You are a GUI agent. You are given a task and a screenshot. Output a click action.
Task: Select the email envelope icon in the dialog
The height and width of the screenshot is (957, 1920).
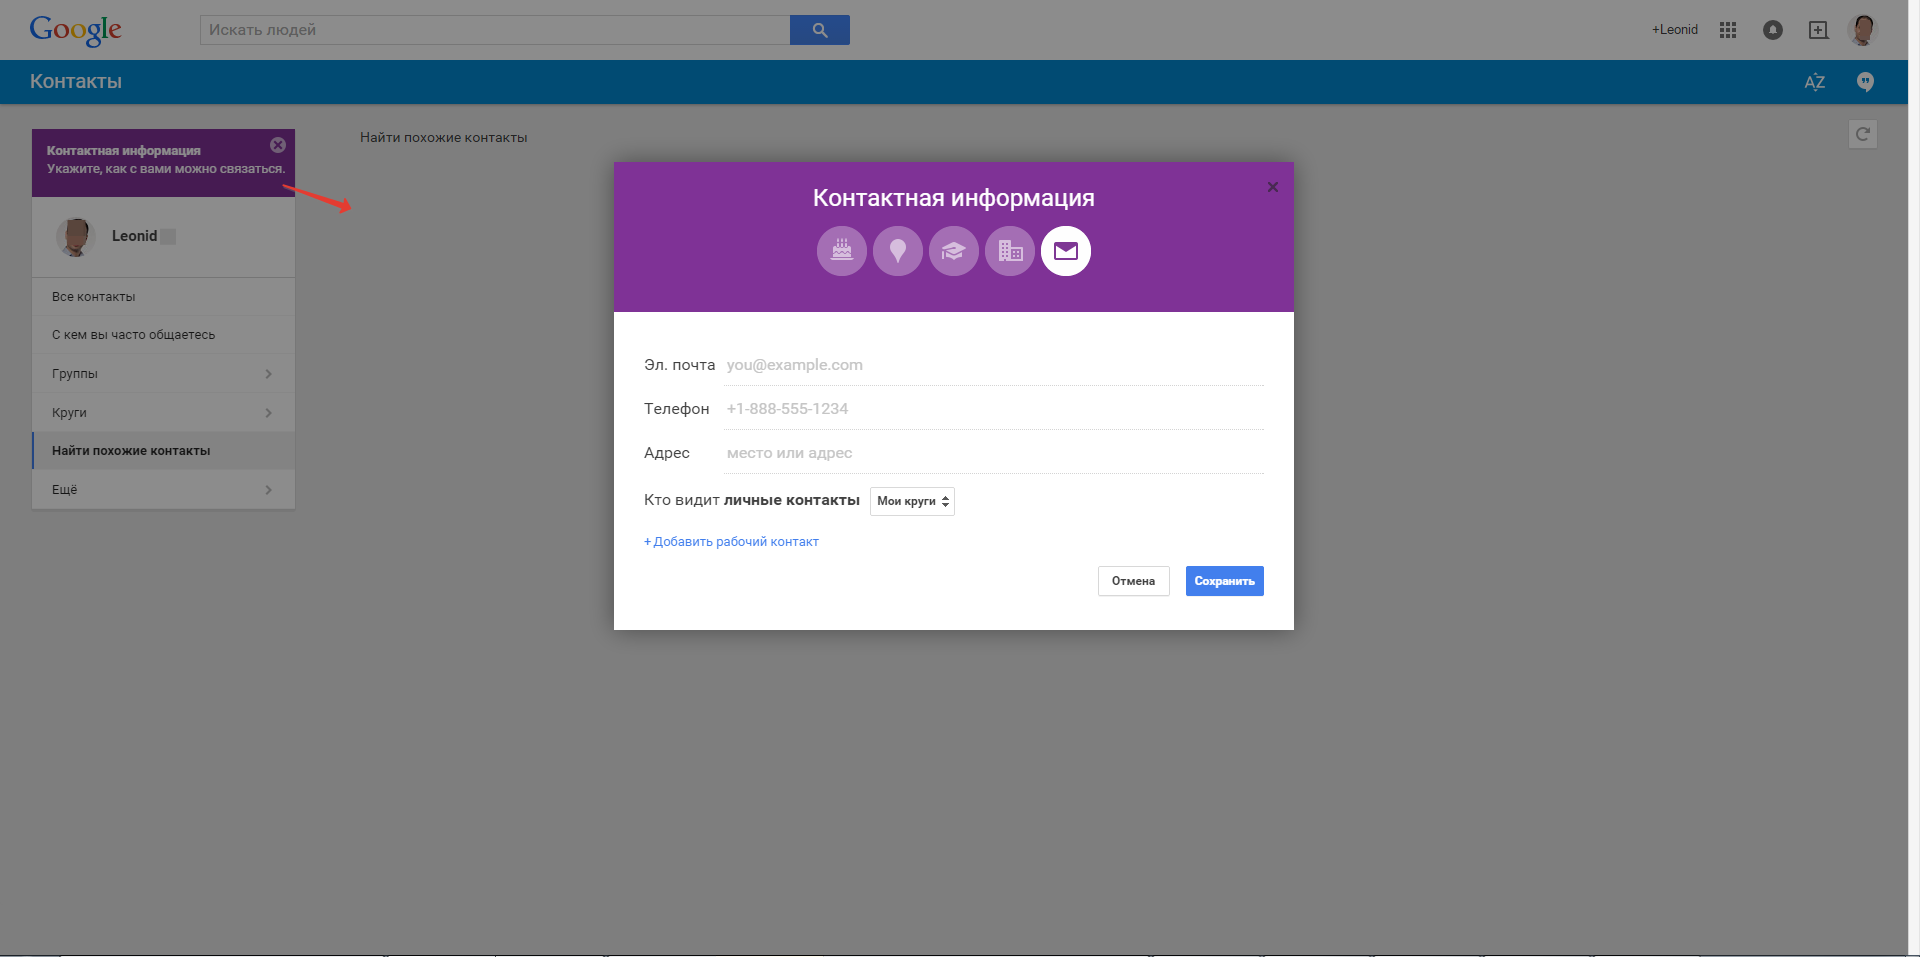tap(1065, 251)
